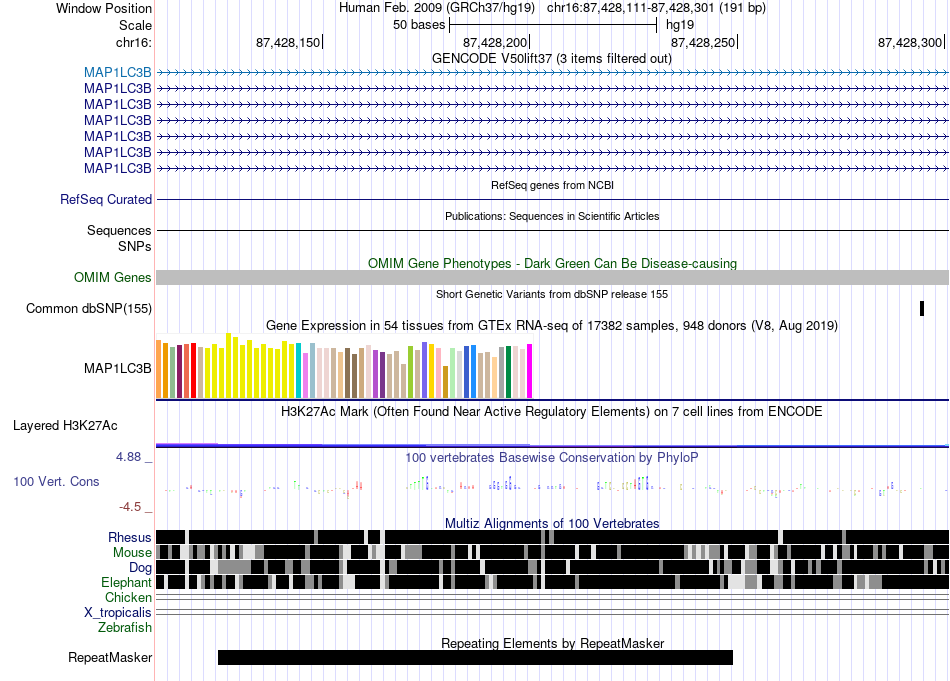This screenshot has width=950, height=681.
Task: Click the 87,428,200 ruler position
Action: [x=495, y=42]
